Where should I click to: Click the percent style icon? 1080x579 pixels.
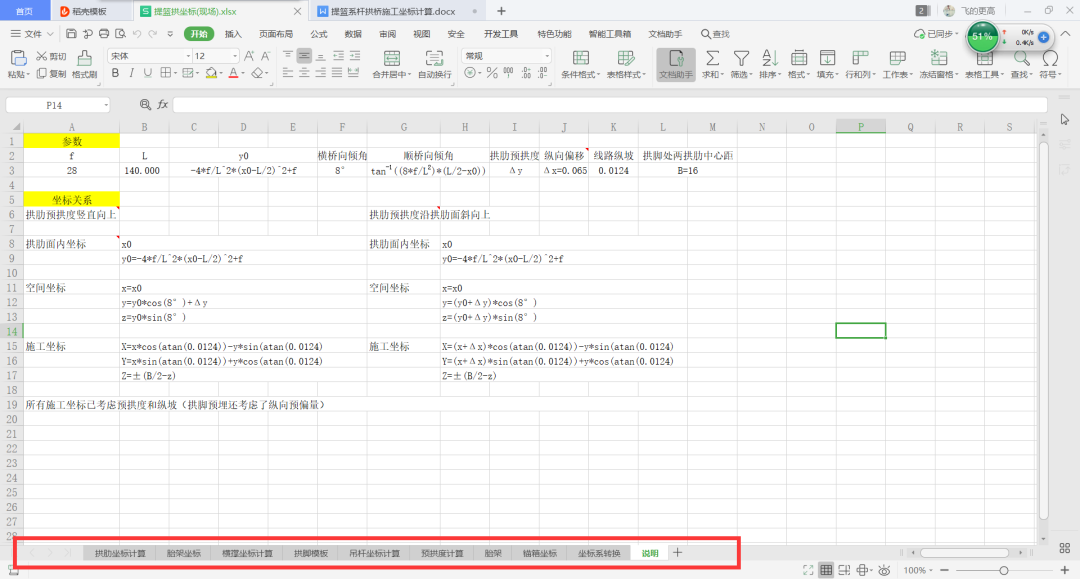pyautogui.click(x=492, y=73)
